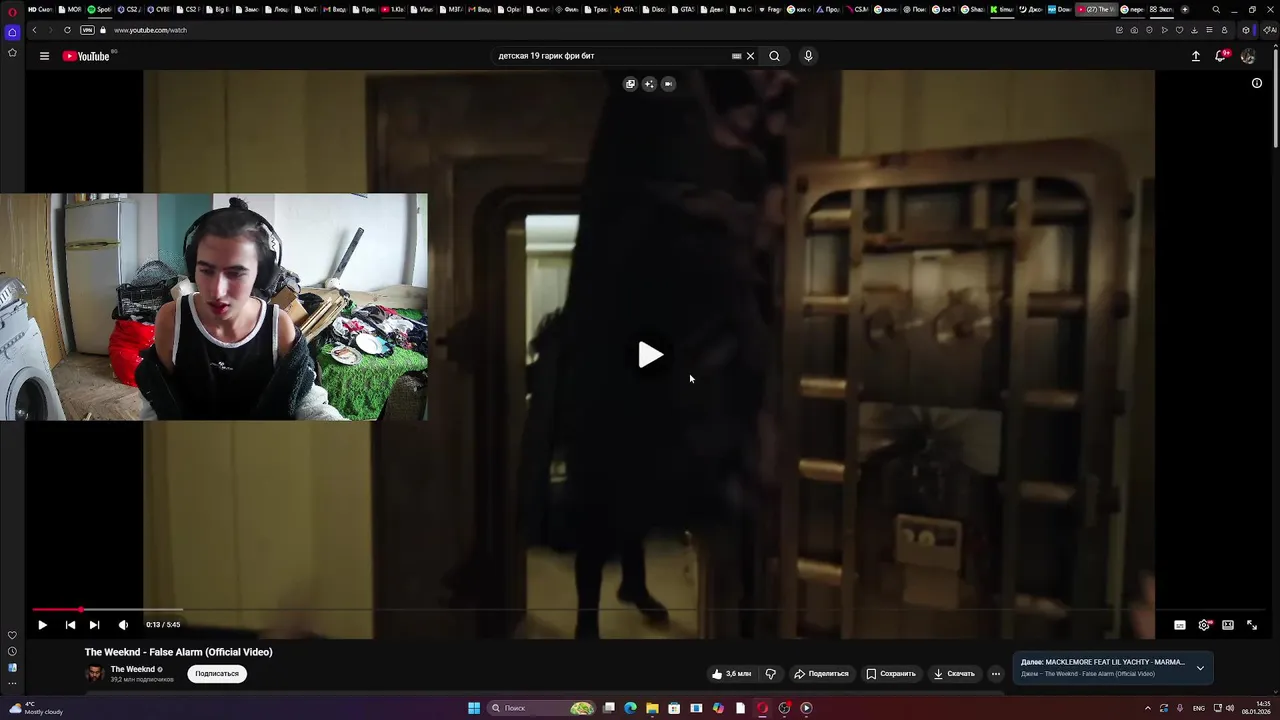Image resolution: width=1280 pixels, height=720 pixels.
Task: Like the video with 3,6 млн
Action: [x=731, y=674]
